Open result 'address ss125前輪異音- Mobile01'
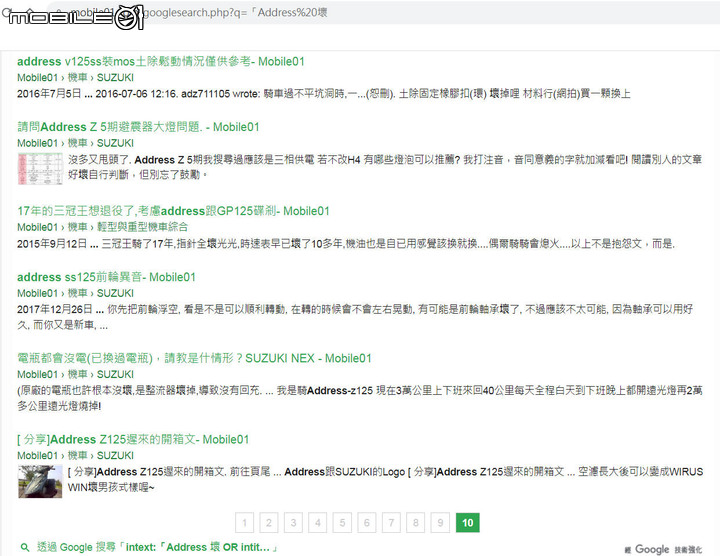 [x=106, y=277]
